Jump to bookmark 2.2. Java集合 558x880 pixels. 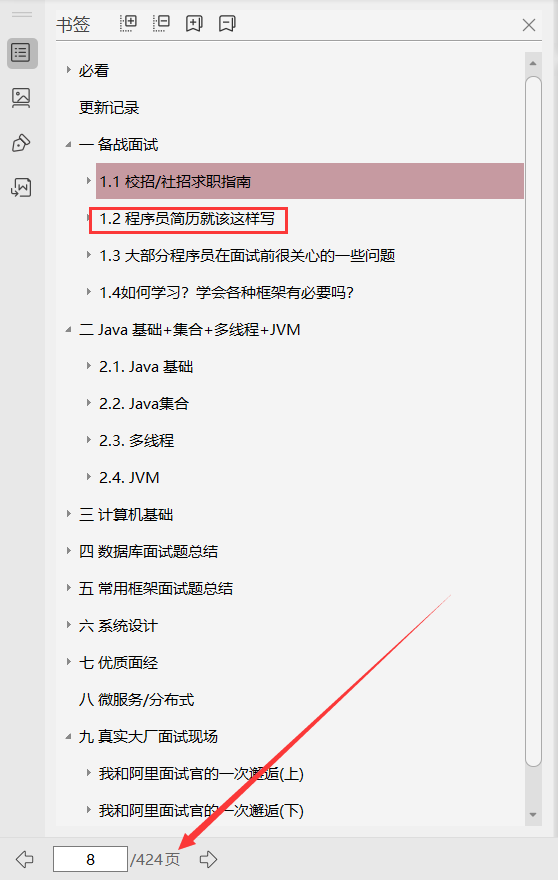coord(144,404)
